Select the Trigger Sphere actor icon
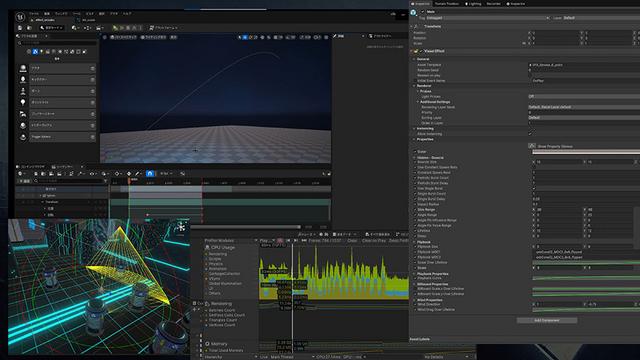The image size is (640, 360). (23, 137)
